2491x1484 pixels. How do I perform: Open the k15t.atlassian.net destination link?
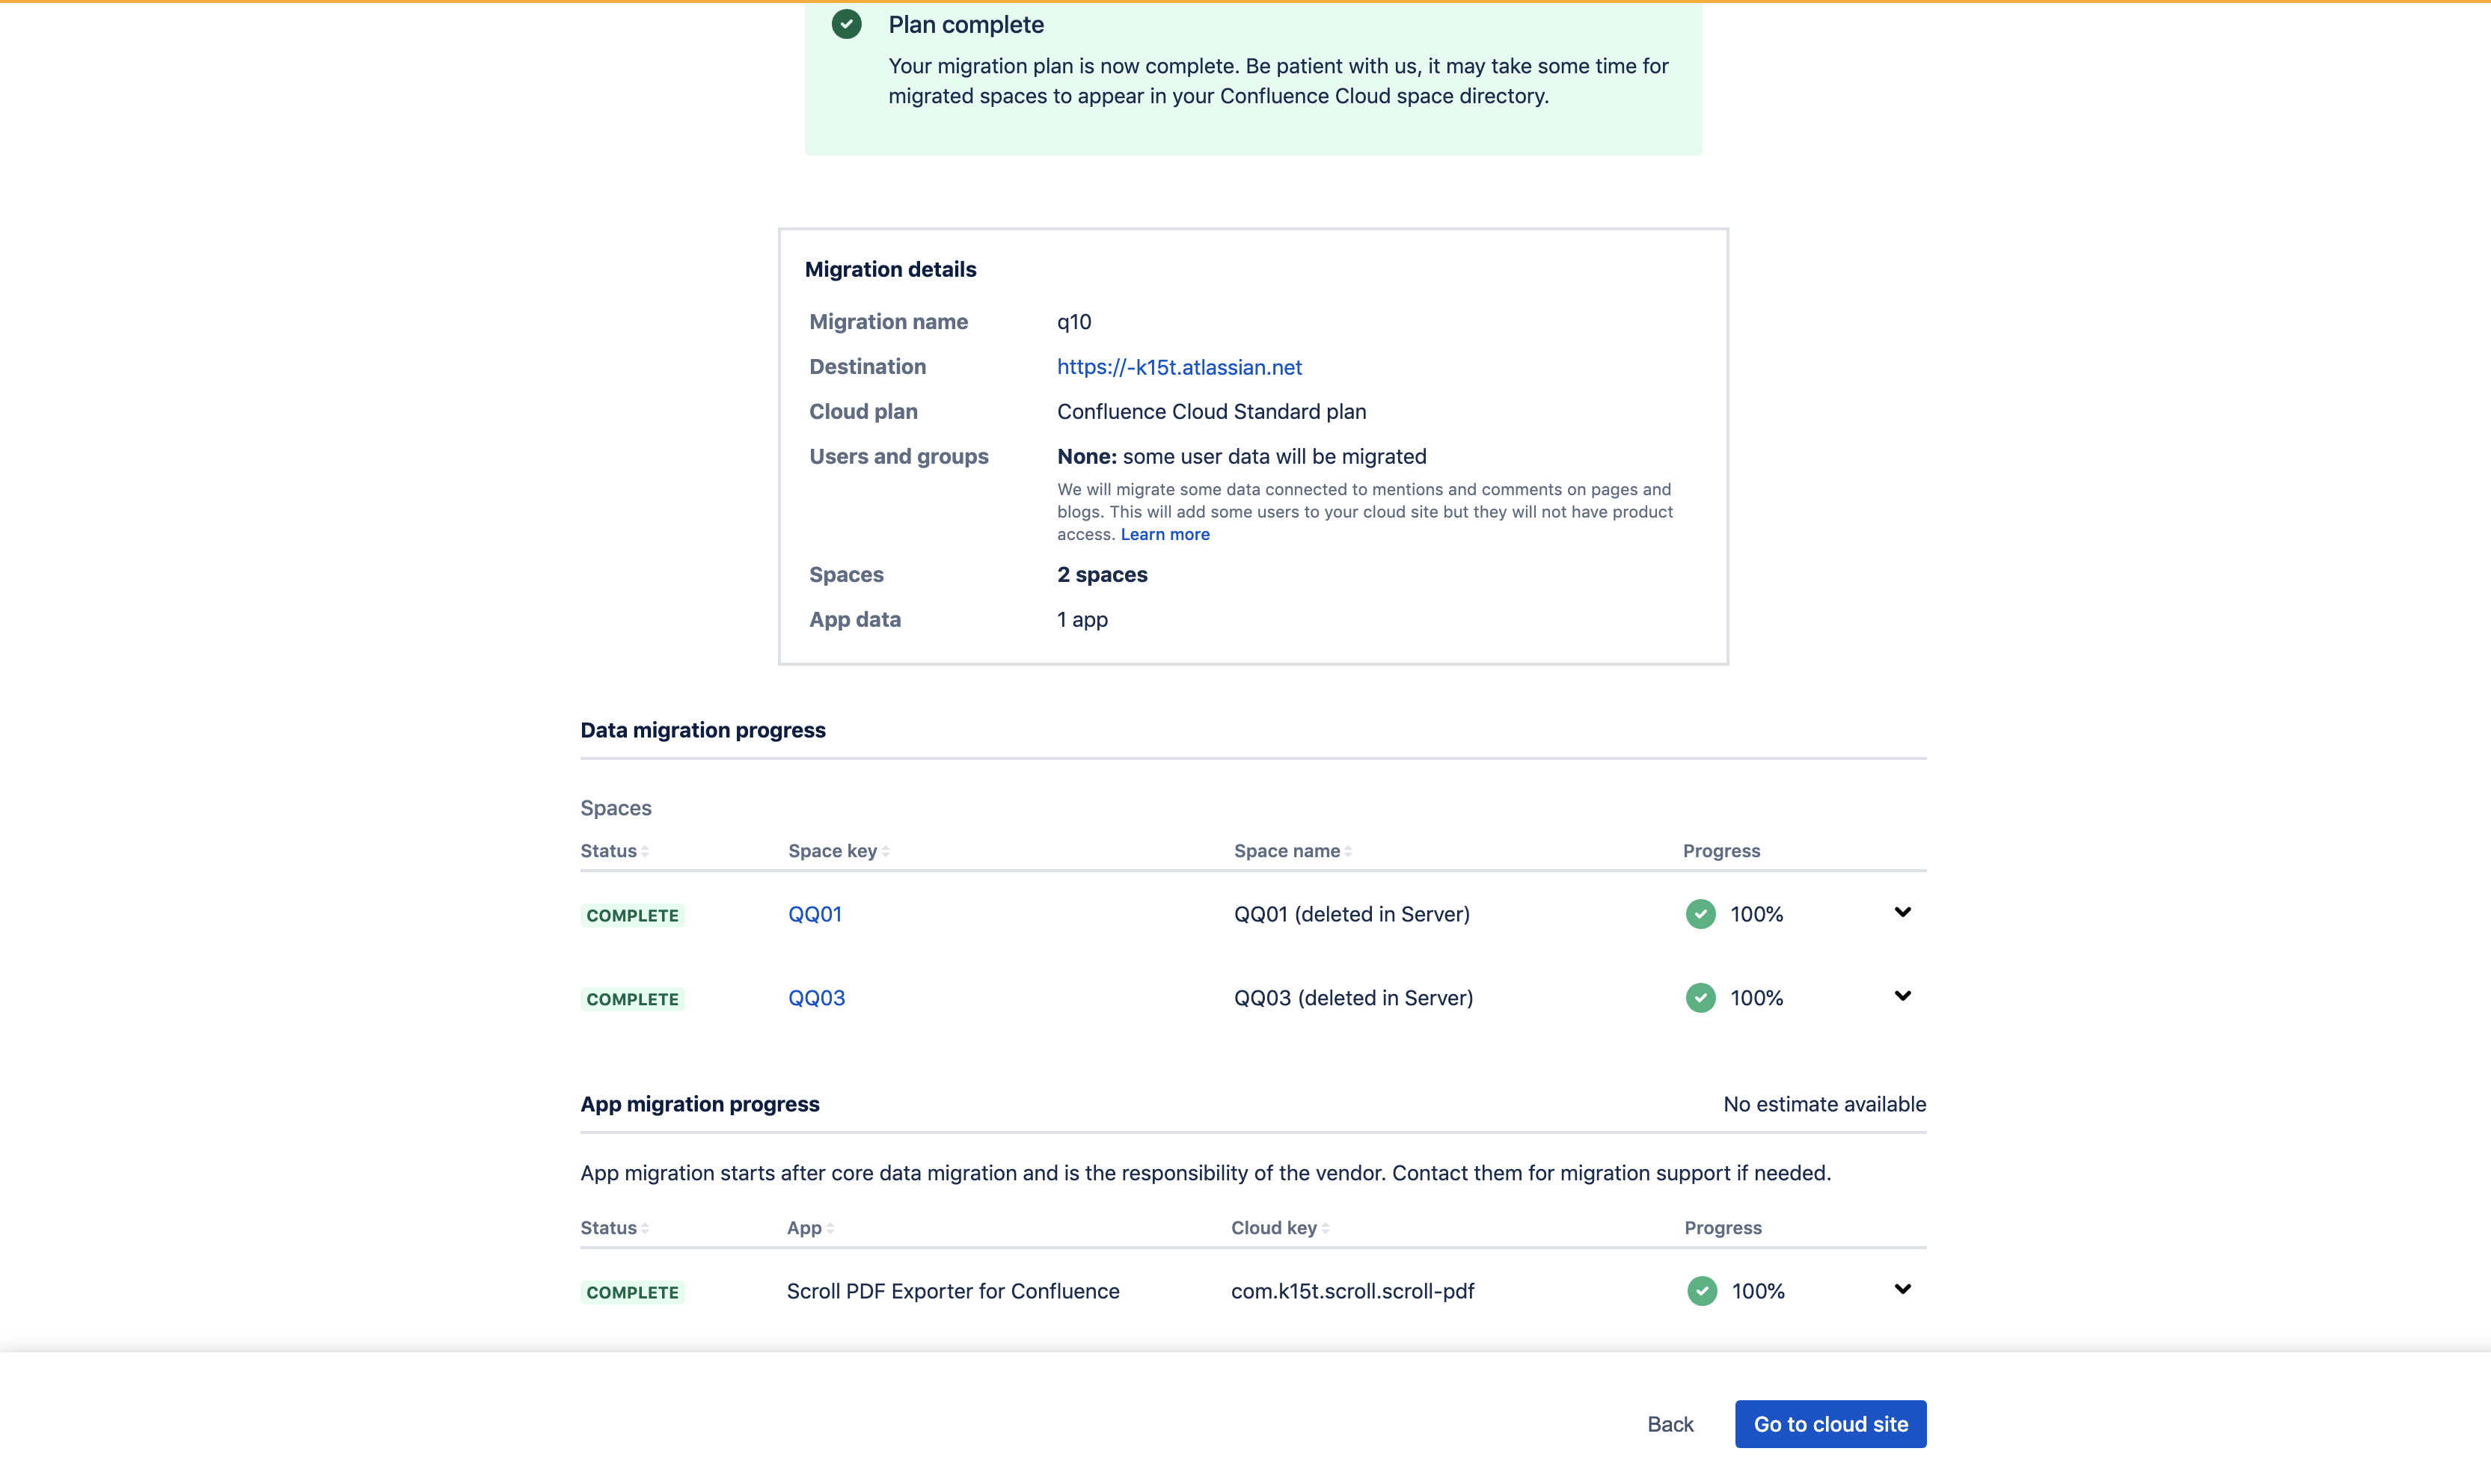1179,367
